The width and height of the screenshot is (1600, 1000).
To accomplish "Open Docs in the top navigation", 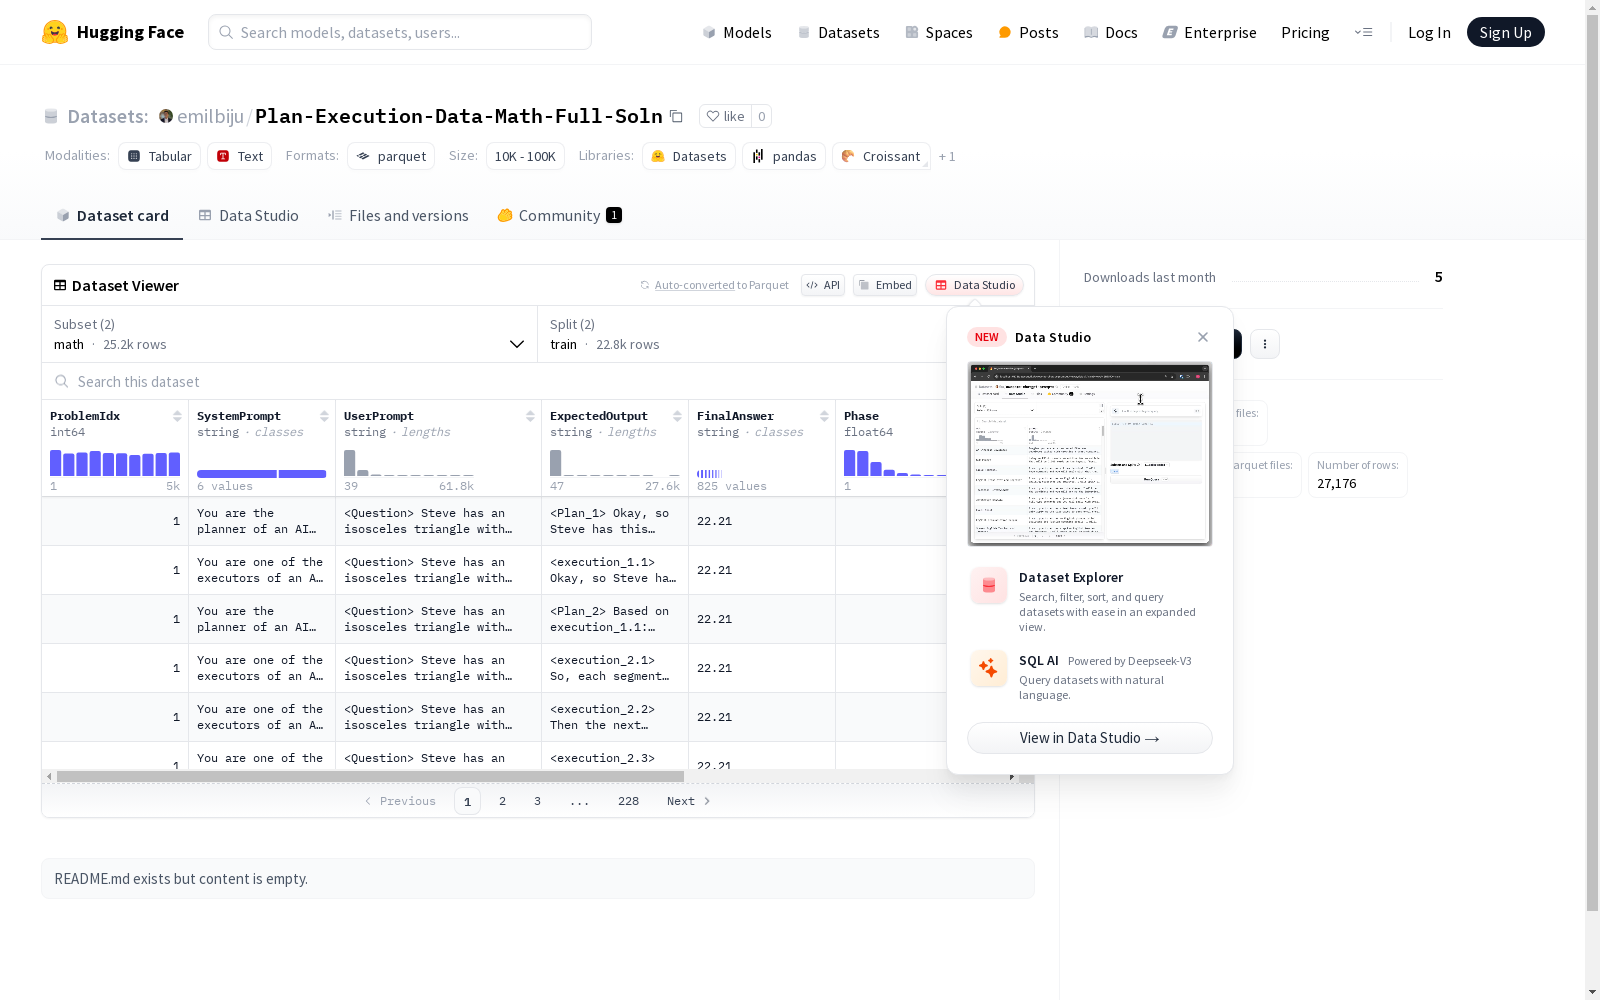I will (x=1111, y=32).
